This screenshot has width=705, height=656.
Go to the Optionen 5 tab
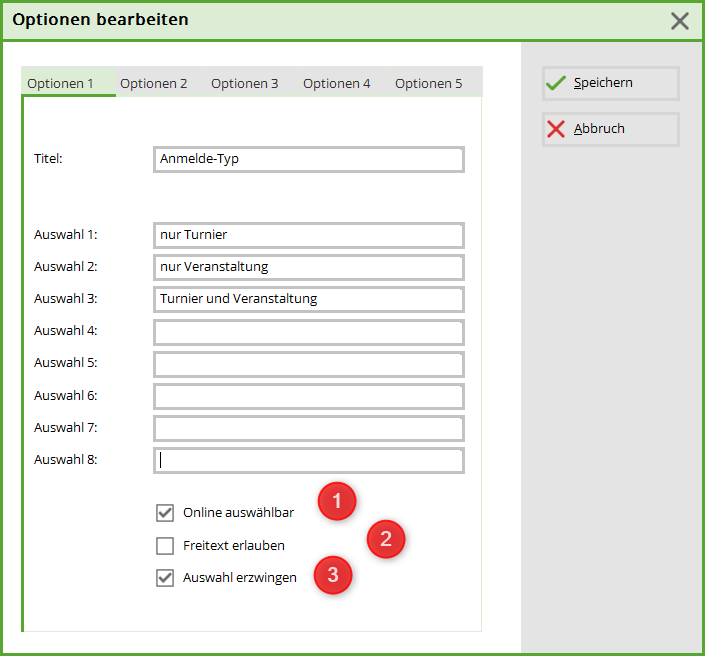429,83
